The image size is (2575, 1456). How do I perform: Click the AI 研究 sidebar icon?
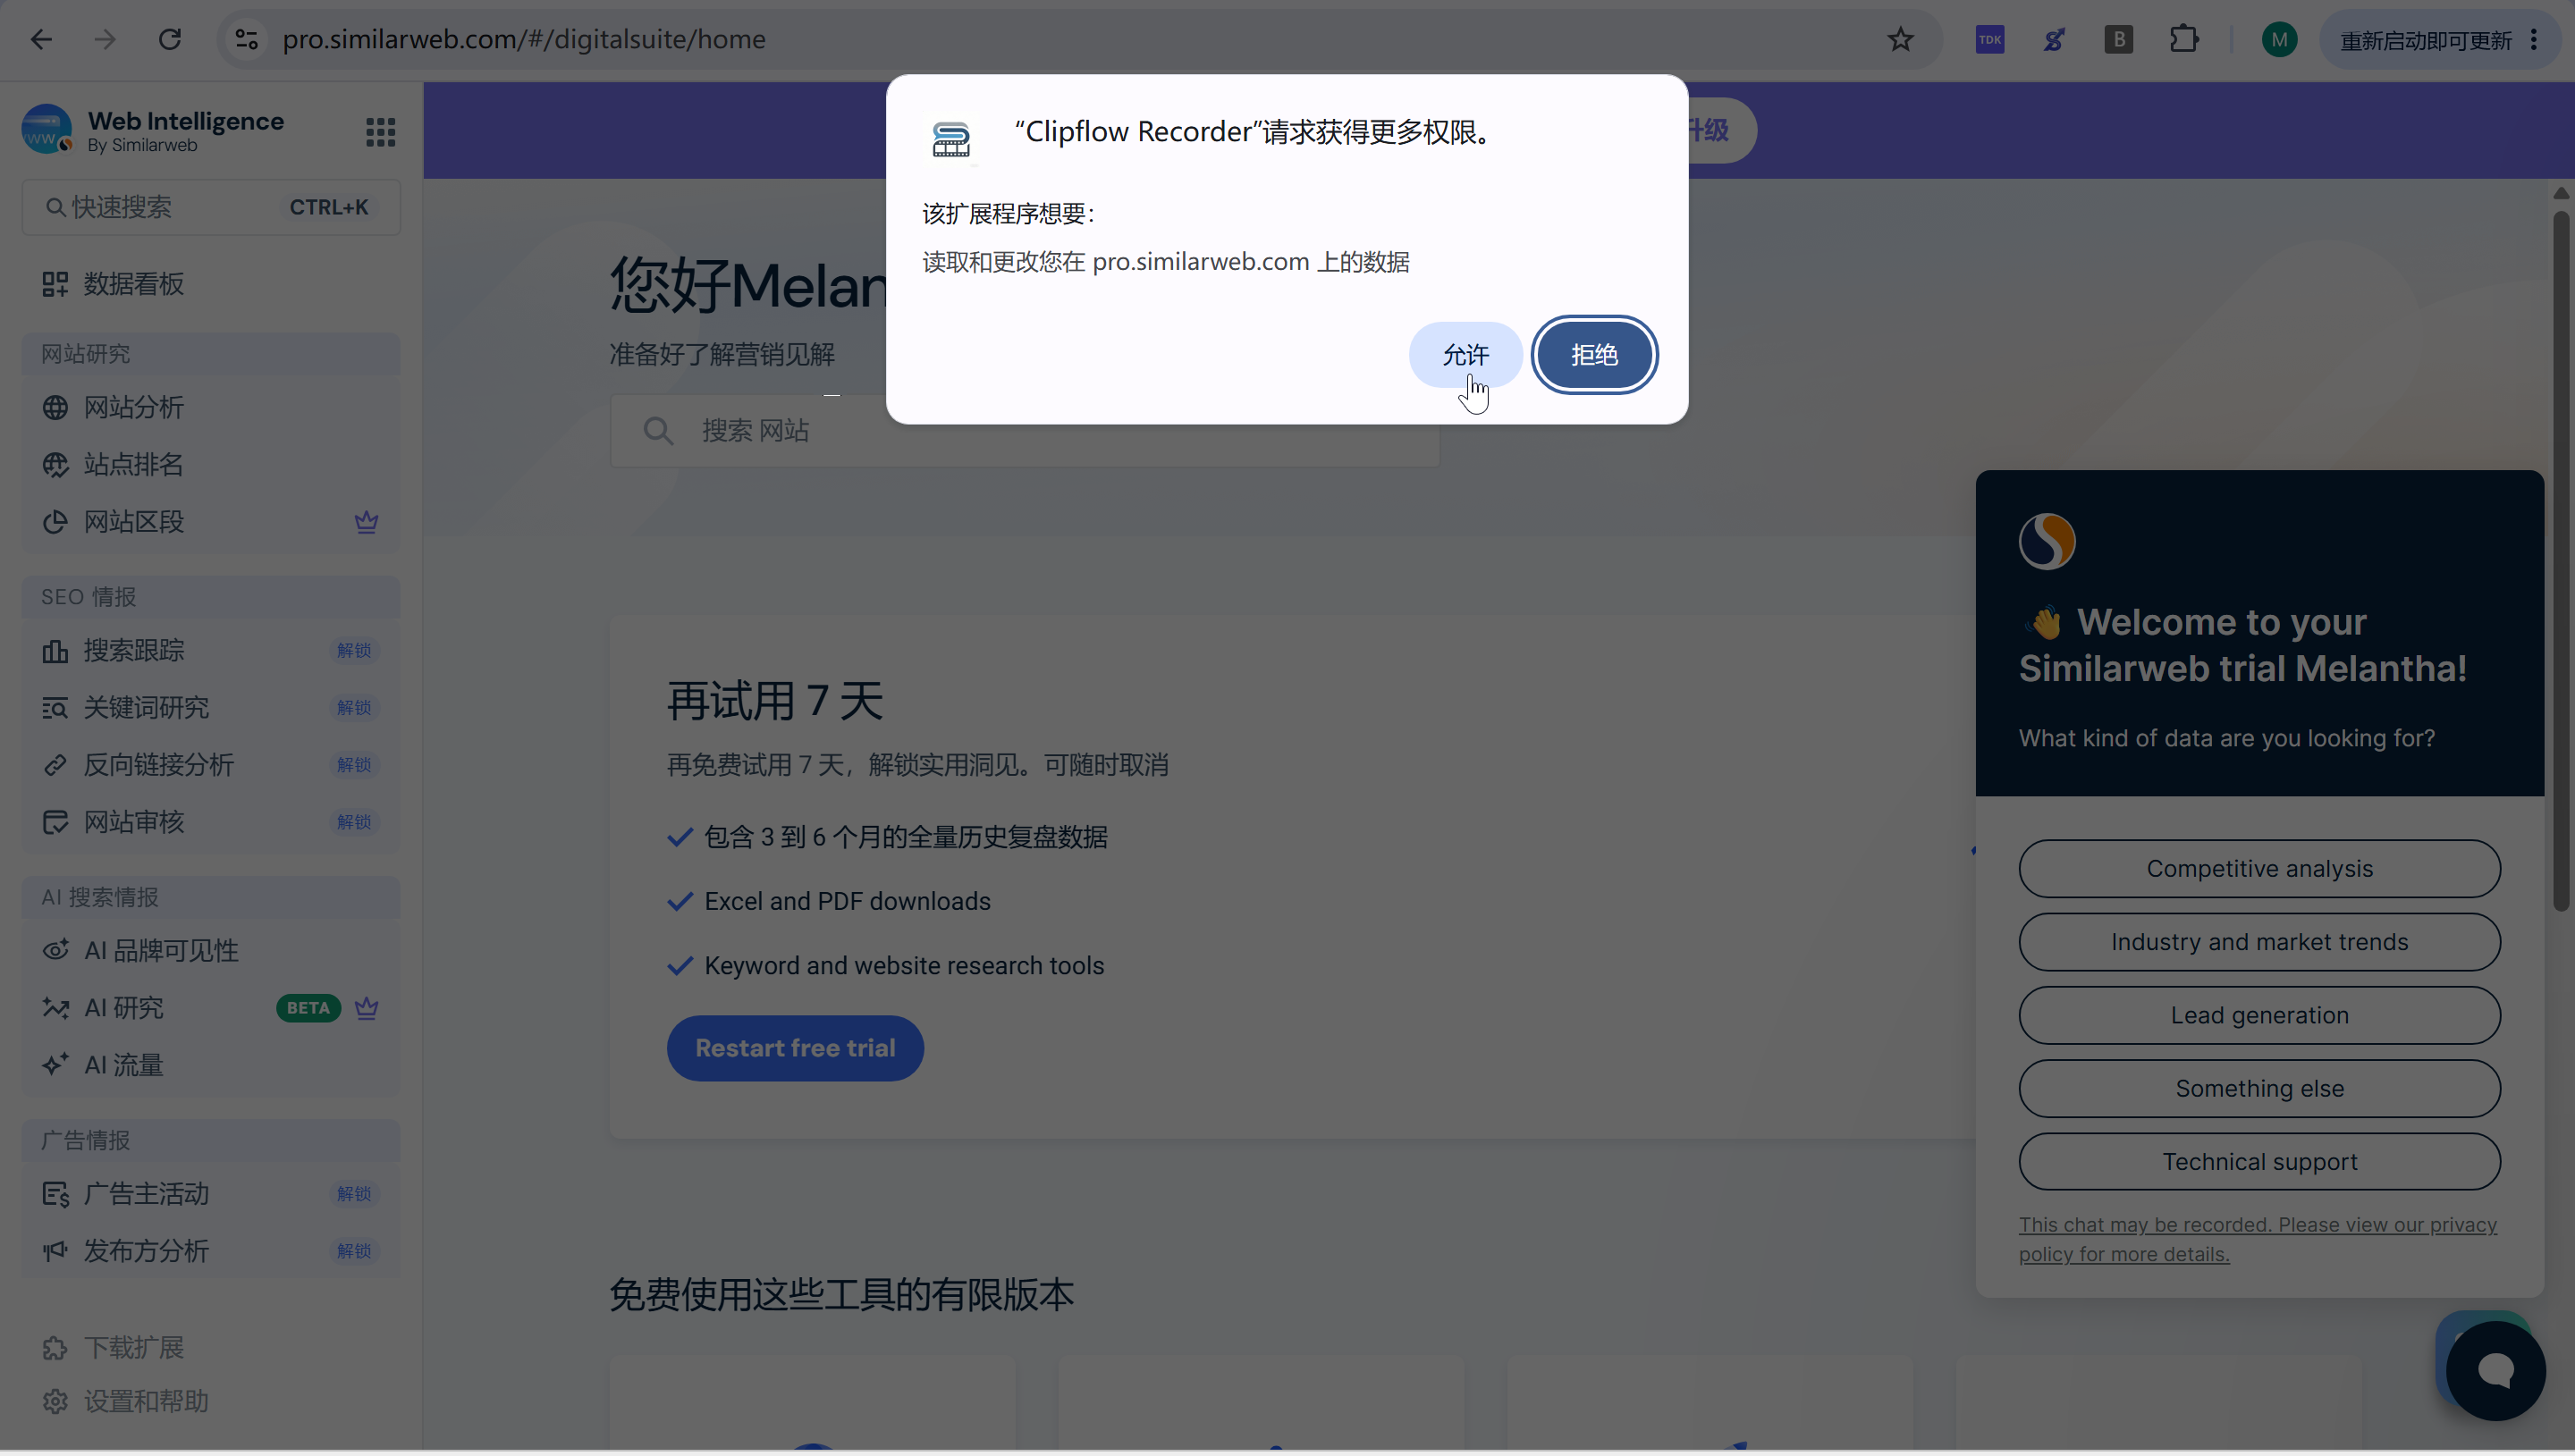click(55, 1008)
